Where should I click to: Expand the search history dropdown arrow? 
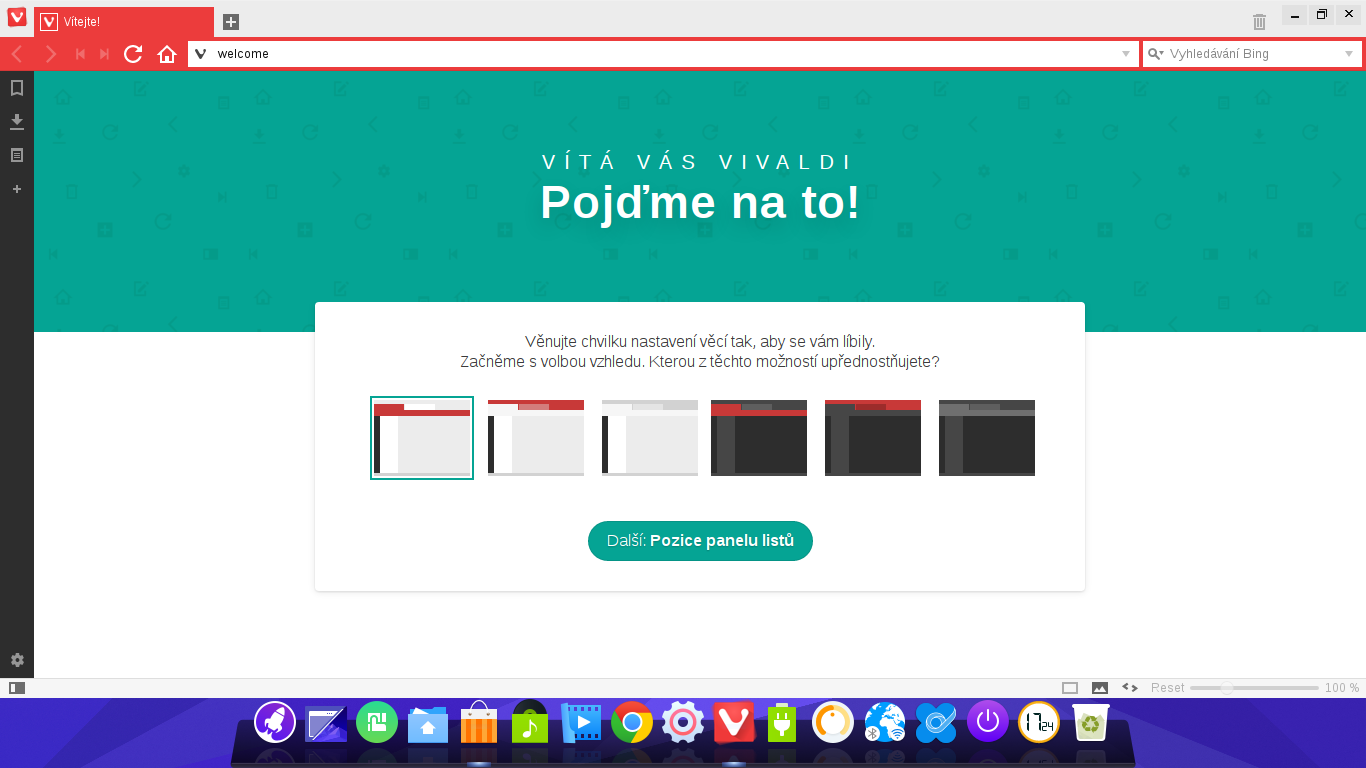[1348, 54]
